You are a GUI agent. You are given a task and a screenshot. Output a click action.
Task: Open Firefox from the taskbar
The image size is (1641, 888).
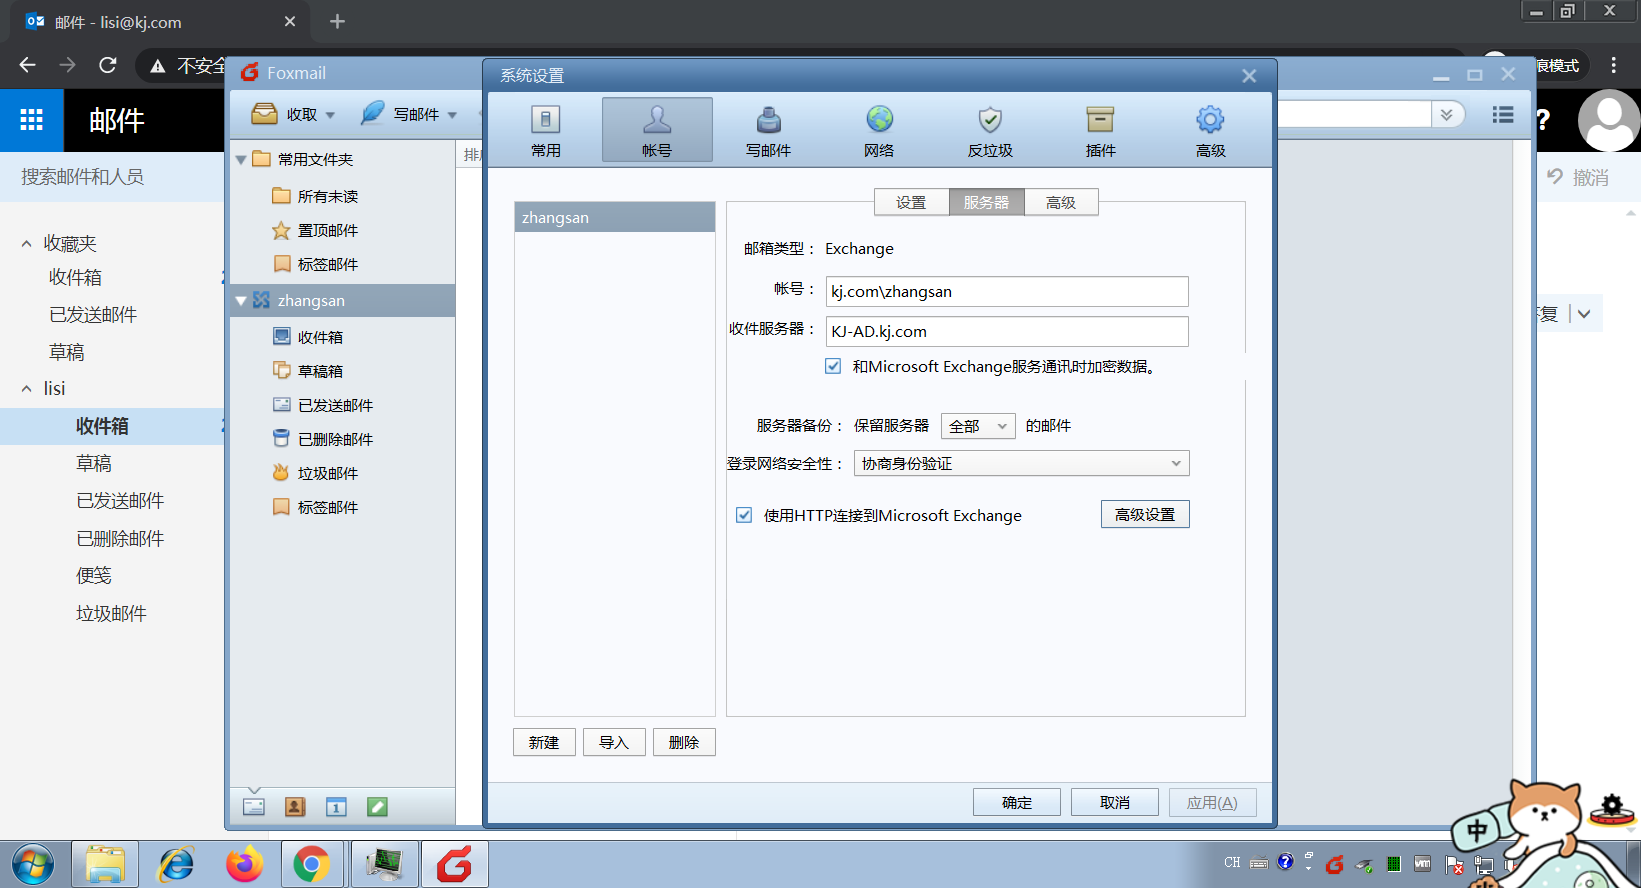(244, 864)
